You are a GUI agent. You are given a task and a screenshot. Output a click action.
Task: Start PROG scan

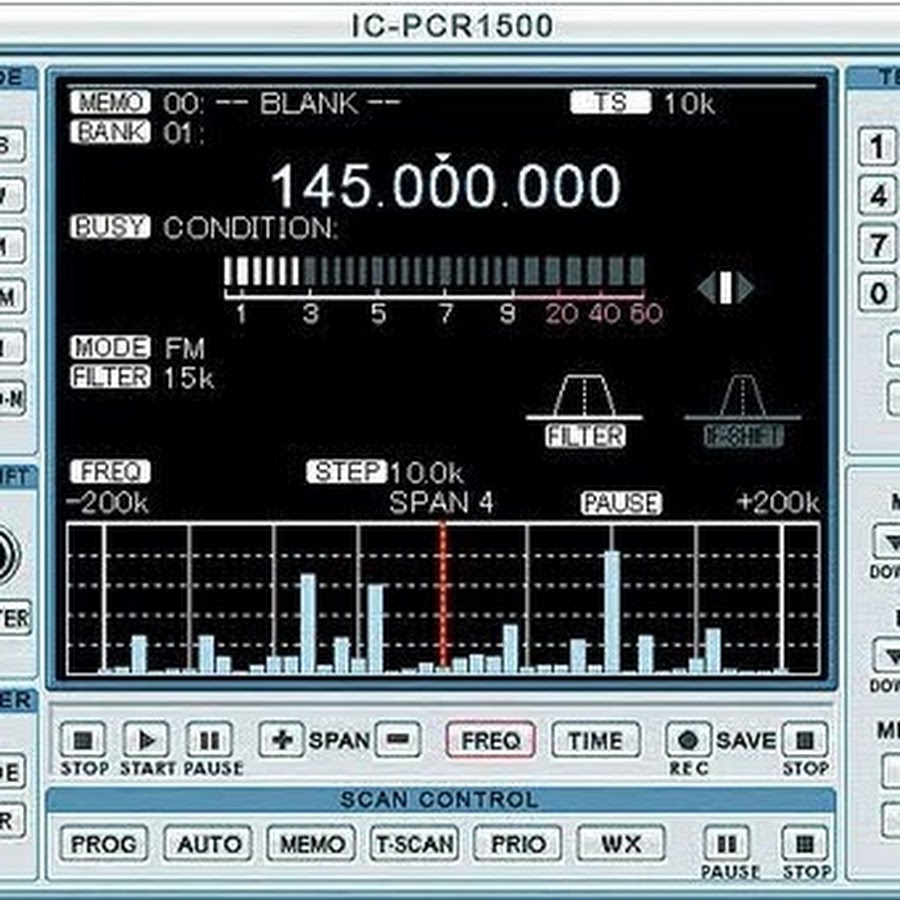[x=104, y=844]
